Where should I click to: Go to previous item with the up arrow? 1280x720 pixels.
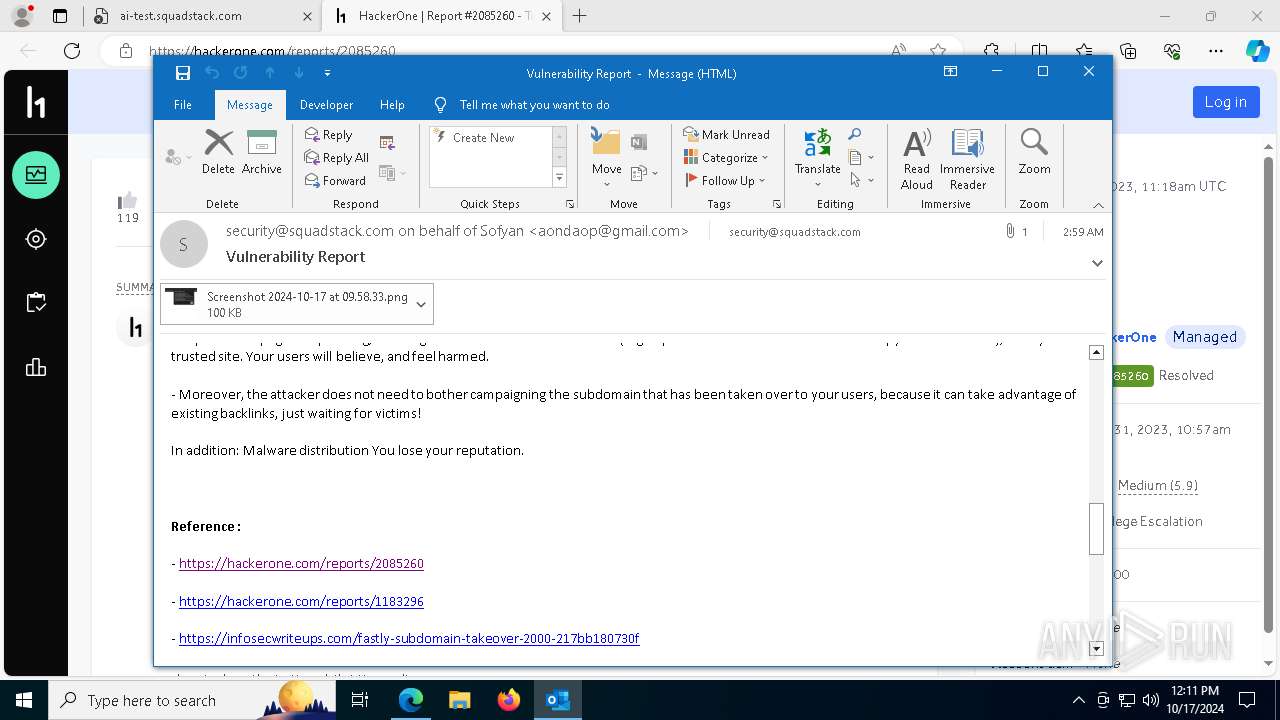point(270,73)
